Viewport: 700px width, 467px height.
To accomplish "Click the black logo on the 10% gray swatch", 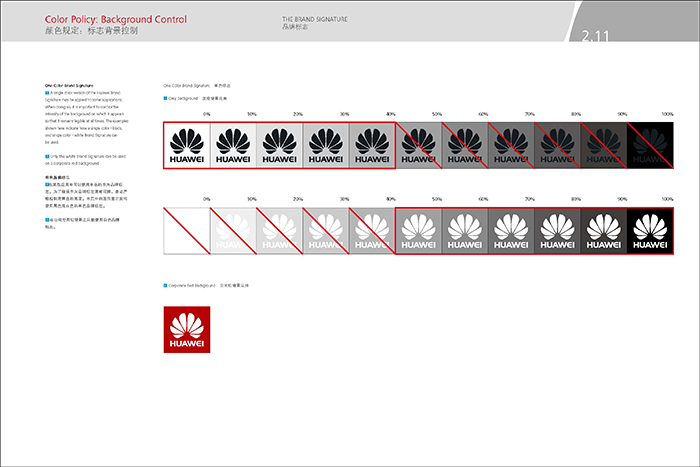I will tap(233, 146).
